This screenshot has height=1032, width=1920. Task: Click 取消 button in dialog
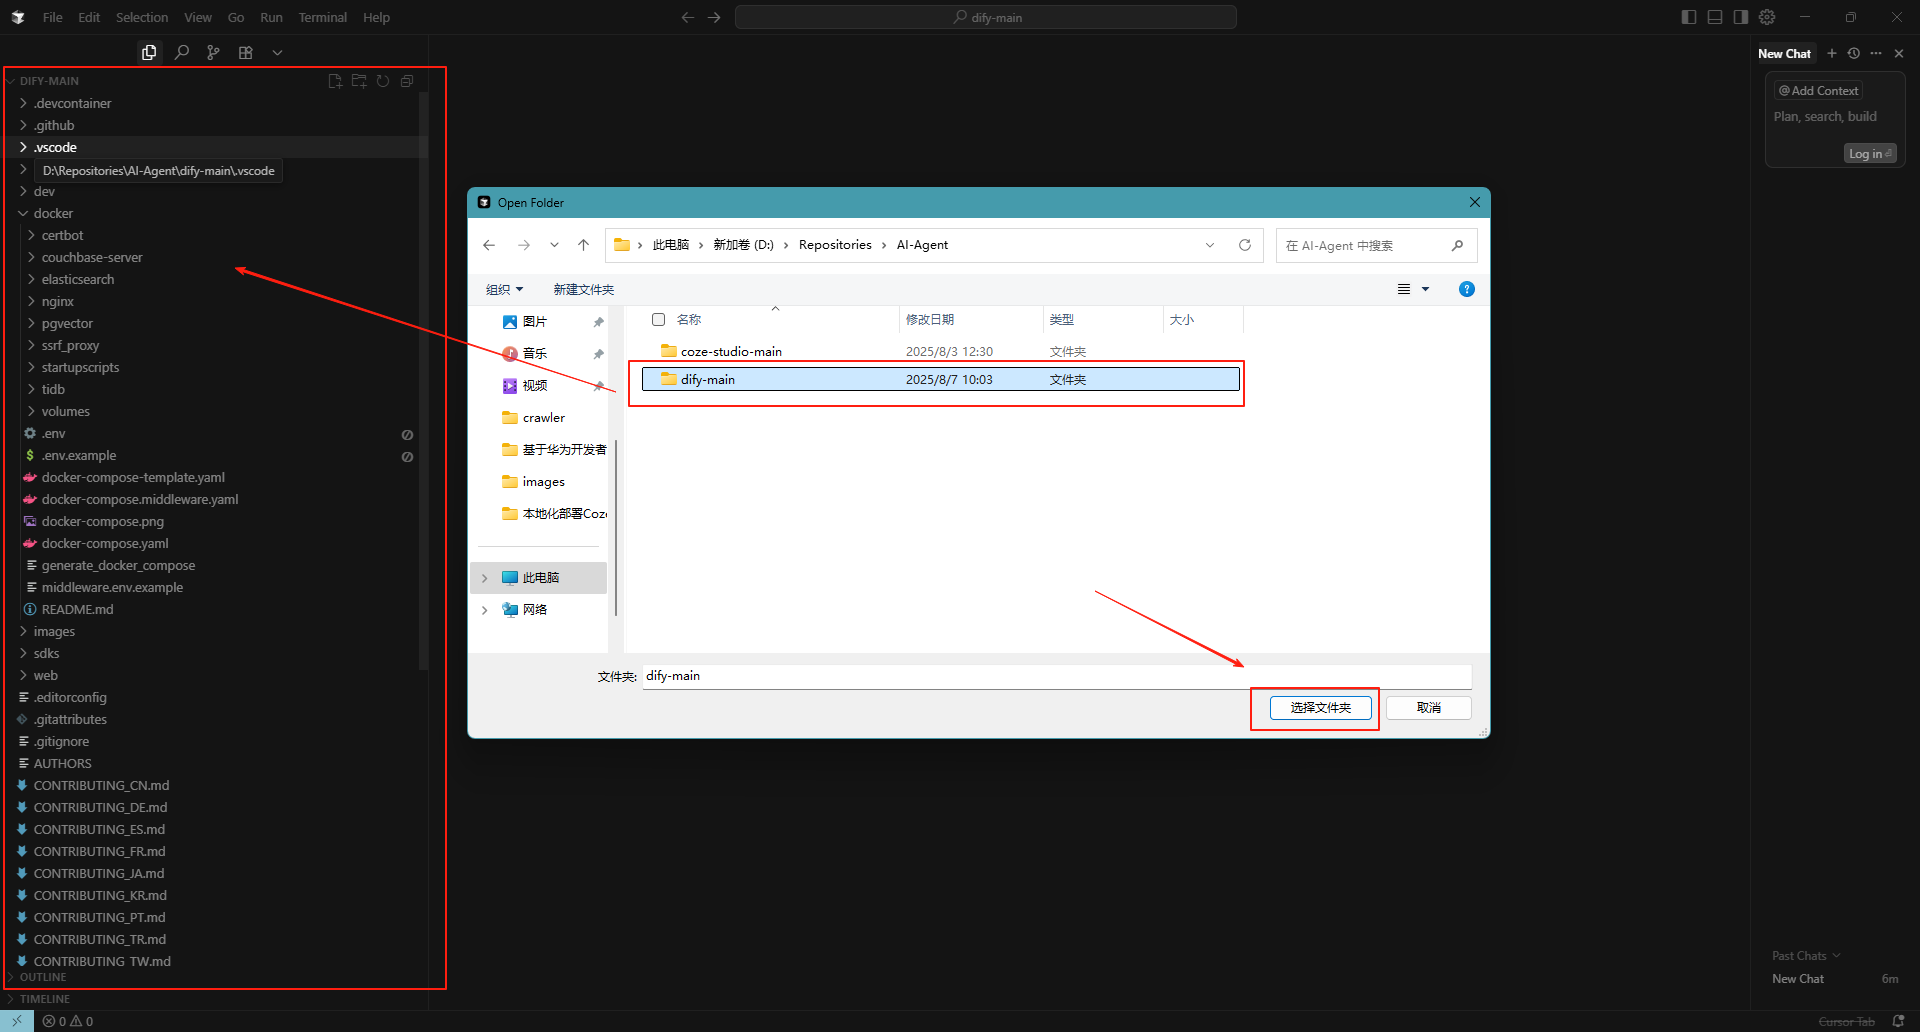pos(1428,708)
